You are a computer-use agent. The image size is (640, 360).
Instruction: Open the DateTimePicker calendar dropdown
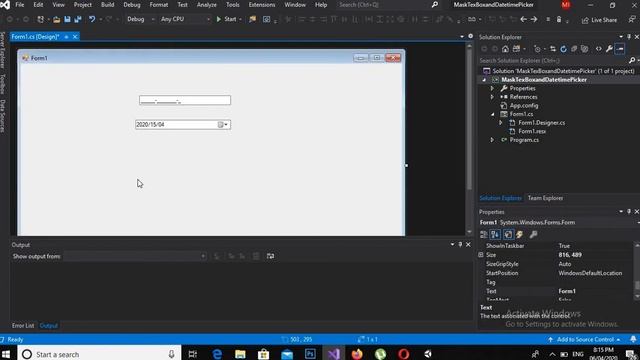pyautogui.click(x=223, y=124)
